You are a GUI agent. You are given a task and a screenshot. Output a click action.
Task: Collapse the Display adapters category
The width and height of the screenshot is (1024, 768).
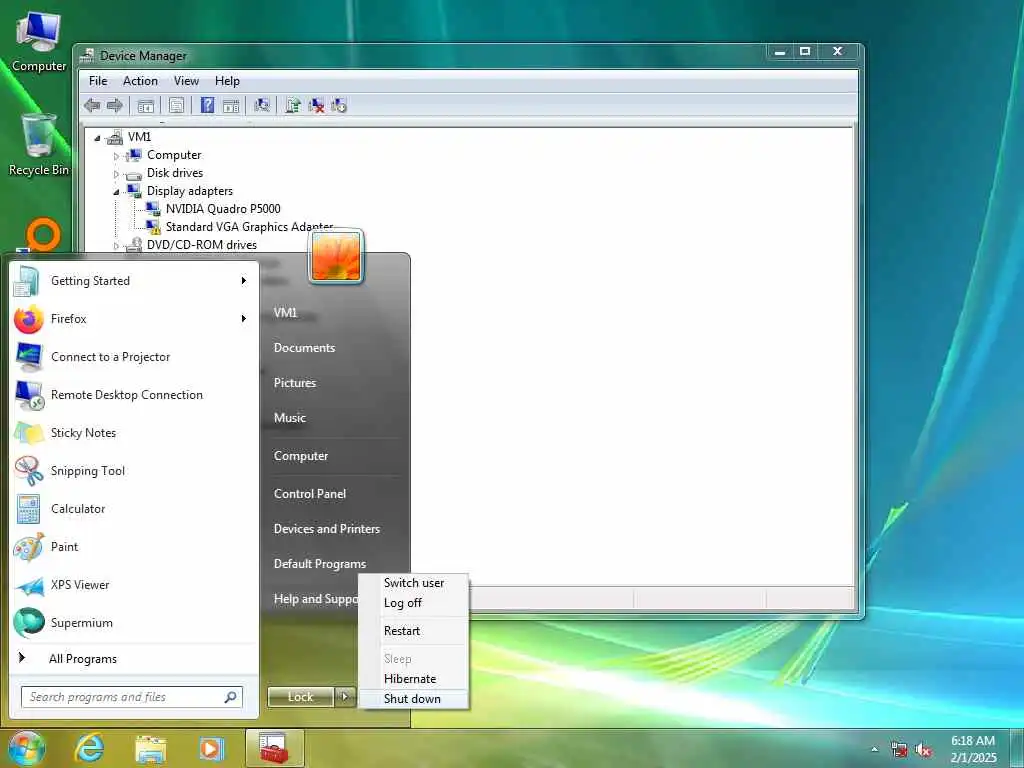(116, 192)
